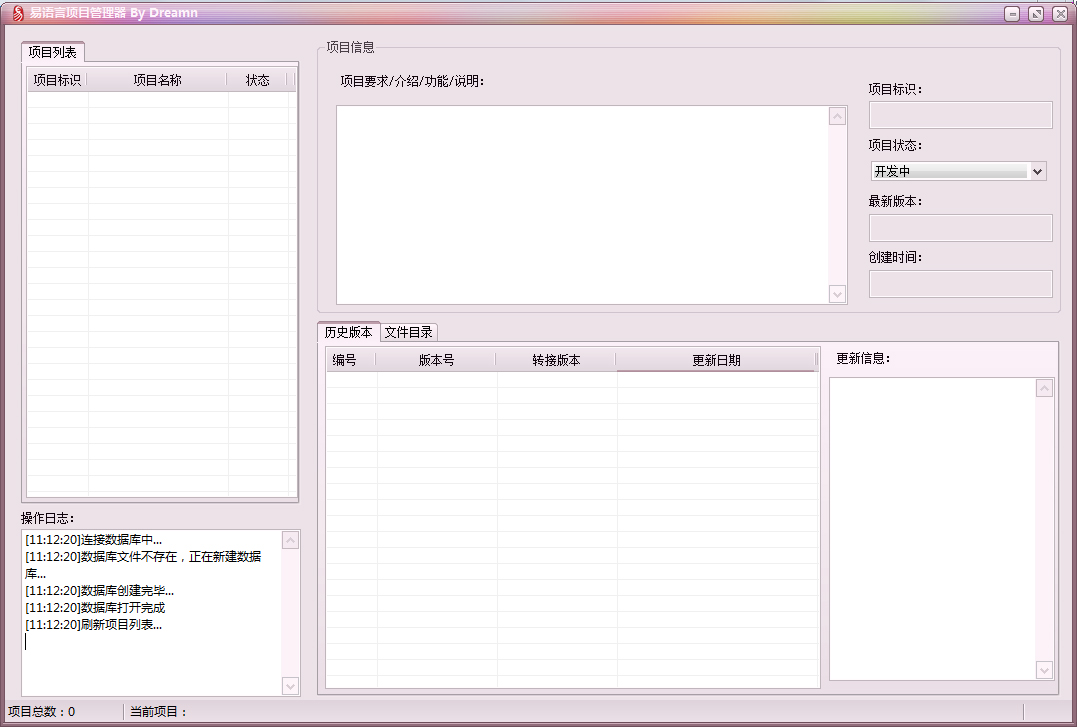Click the 项目标识 input field
Viewport: 1077px width, 727px height.
pos(960,115)
